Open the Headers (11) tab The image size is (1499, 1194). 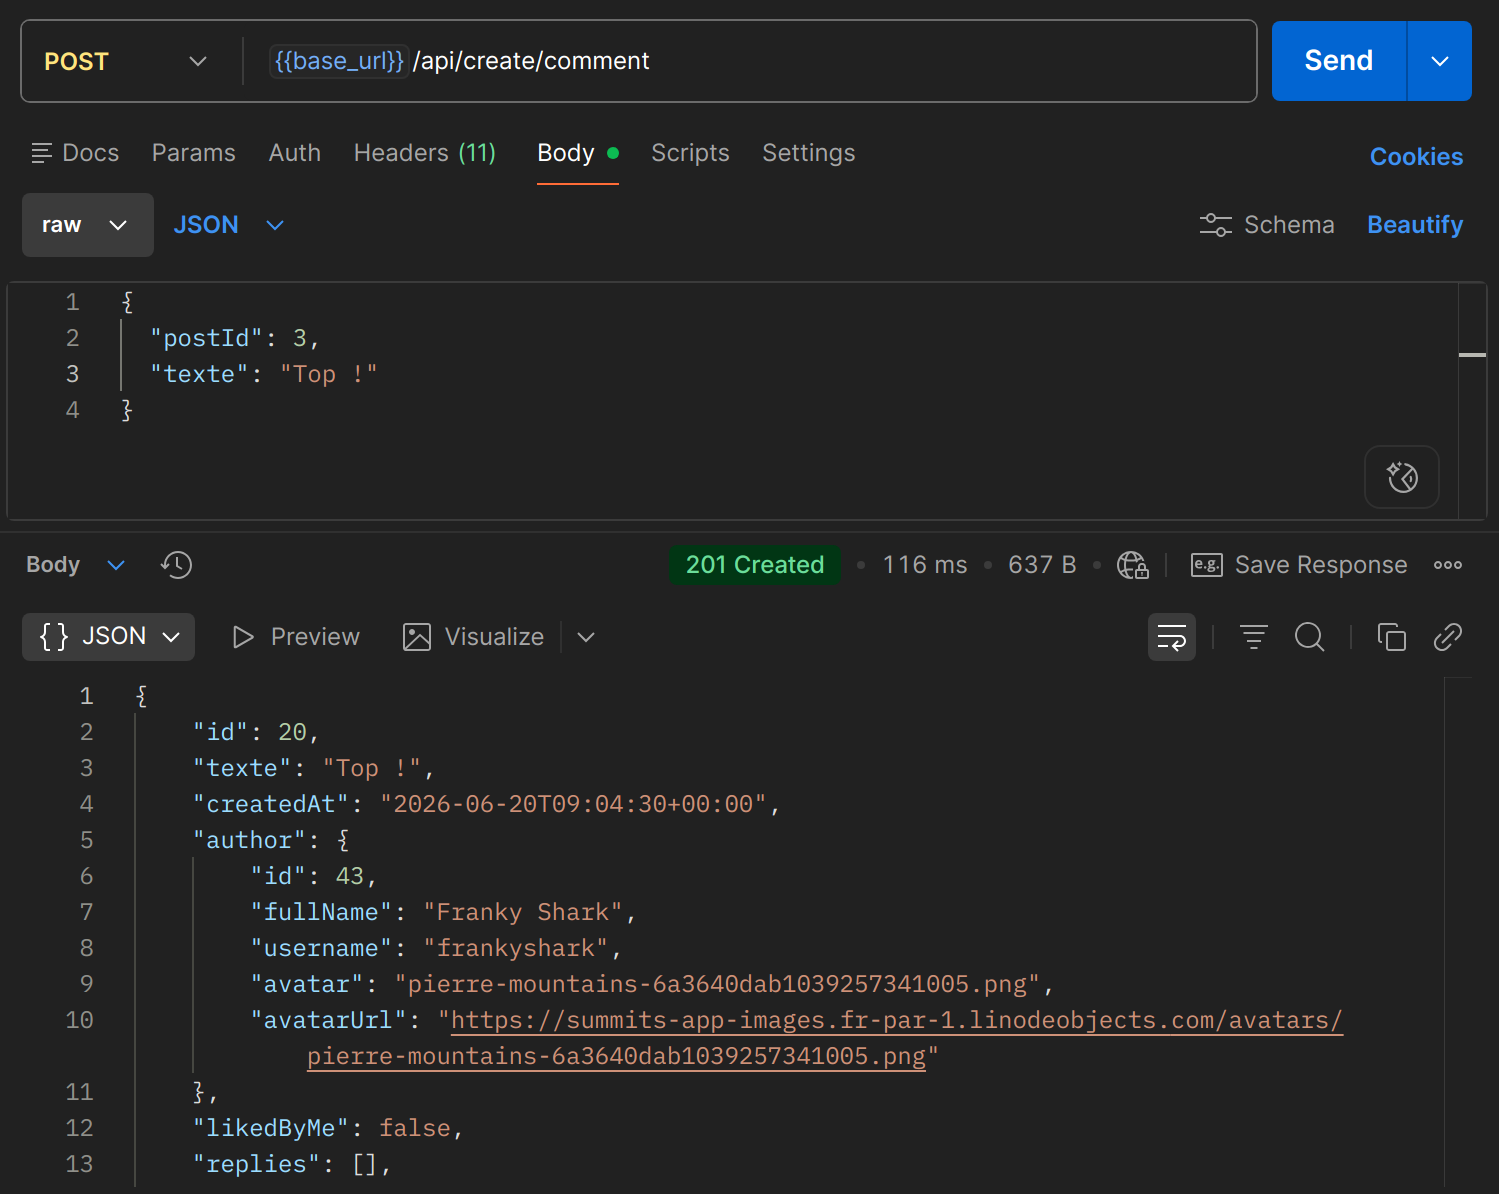click(x=425, y=153)
